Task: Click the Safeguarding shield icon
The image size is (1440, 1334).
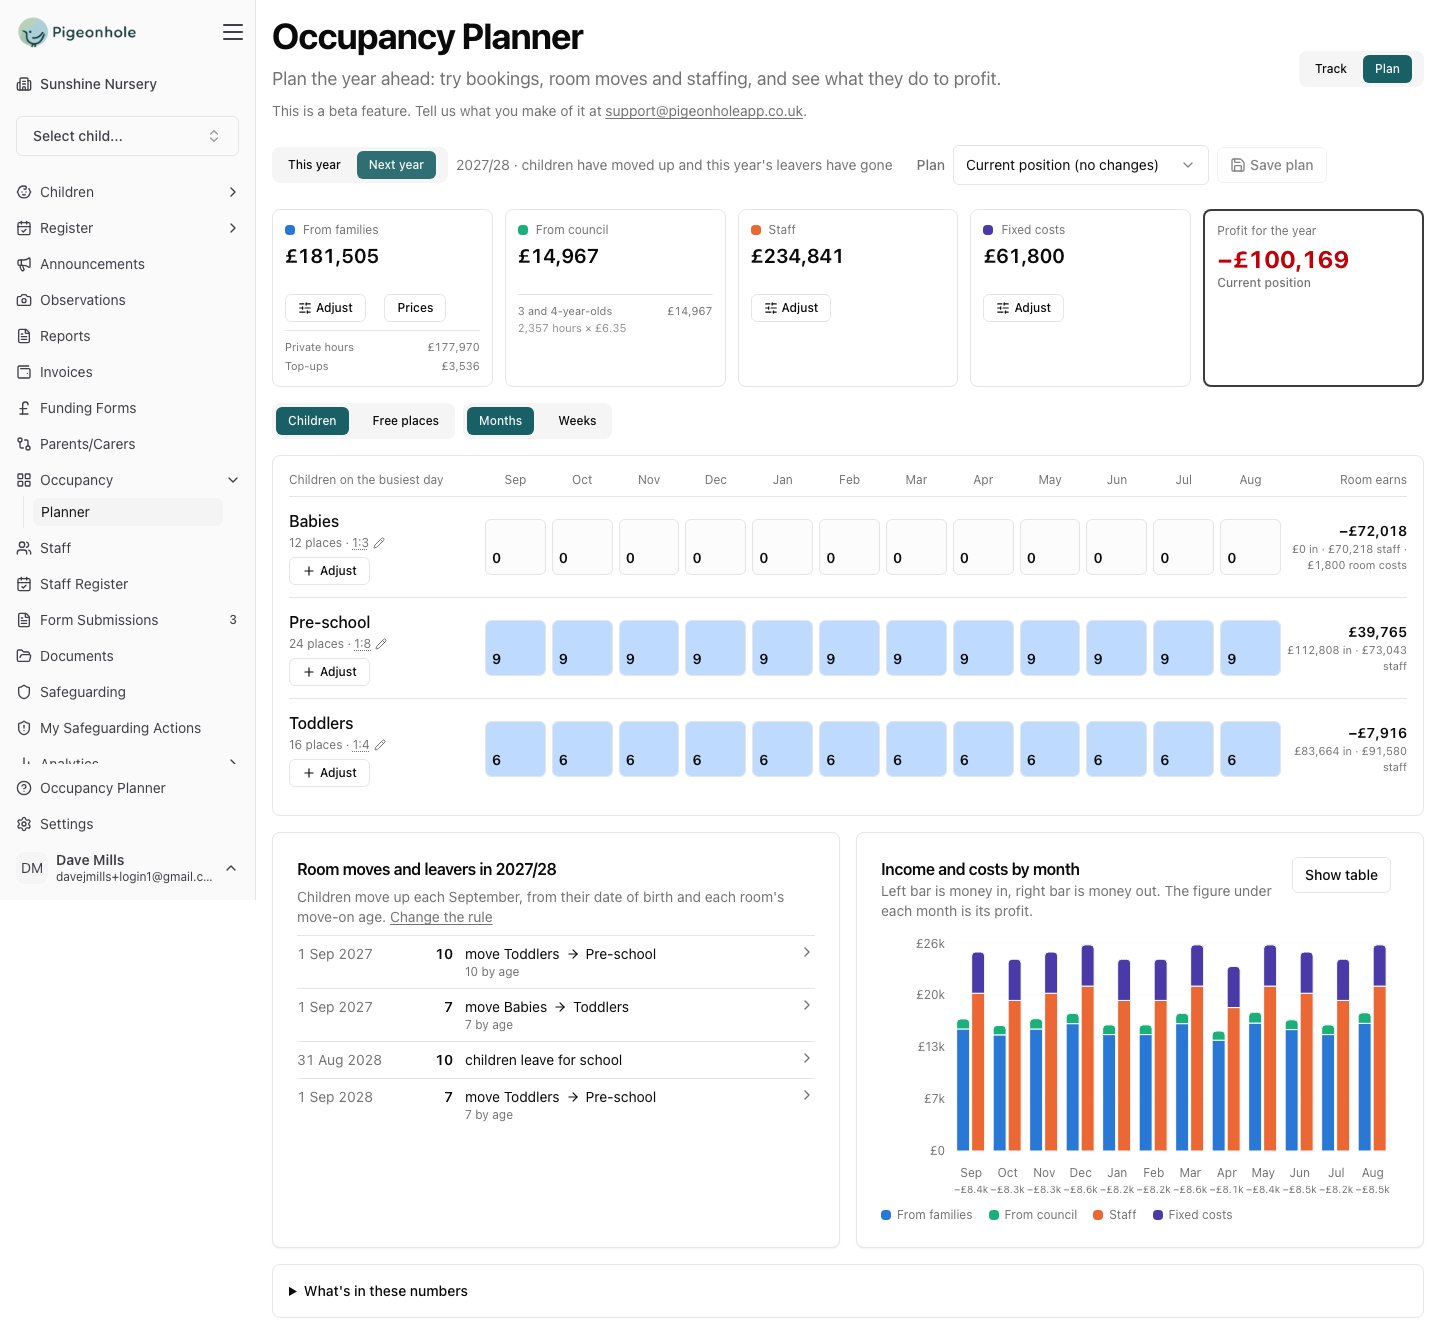Action: pos(24,692)
